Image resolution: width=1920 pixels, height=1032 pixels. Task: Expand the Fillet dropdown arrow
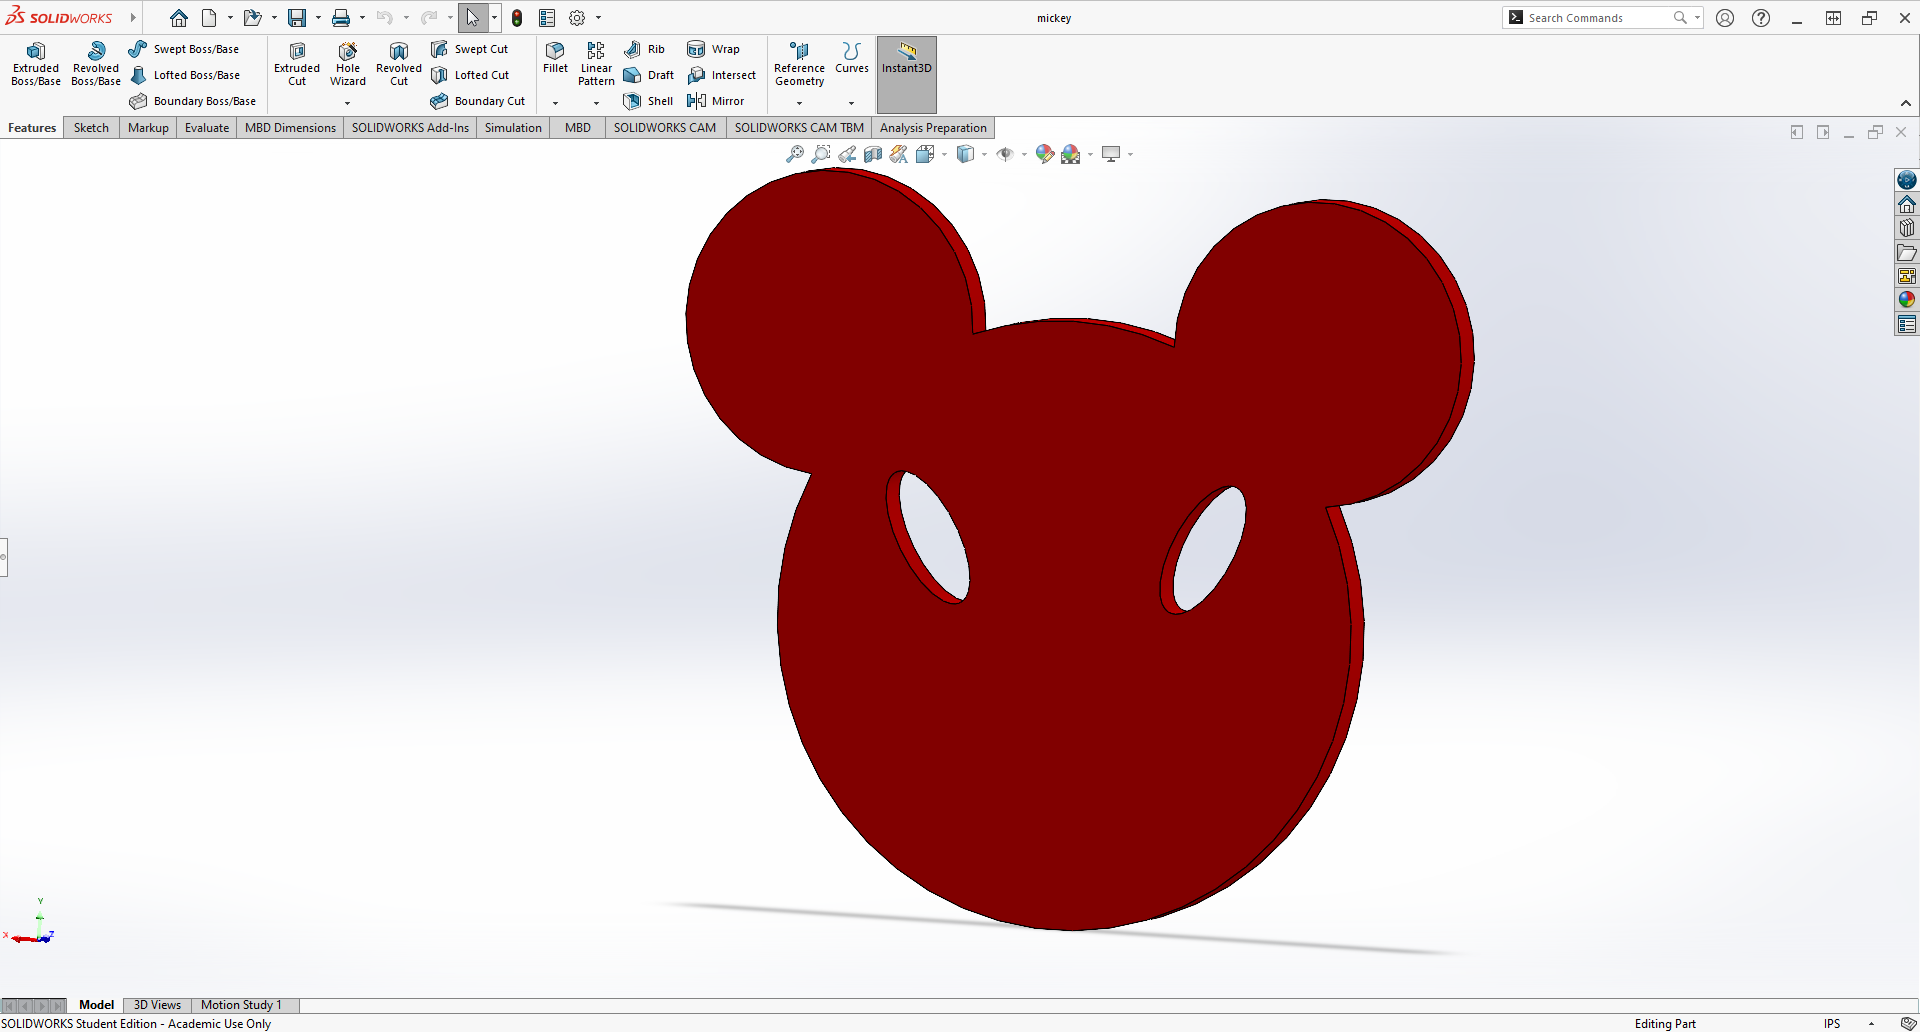[x=555, y=103]
